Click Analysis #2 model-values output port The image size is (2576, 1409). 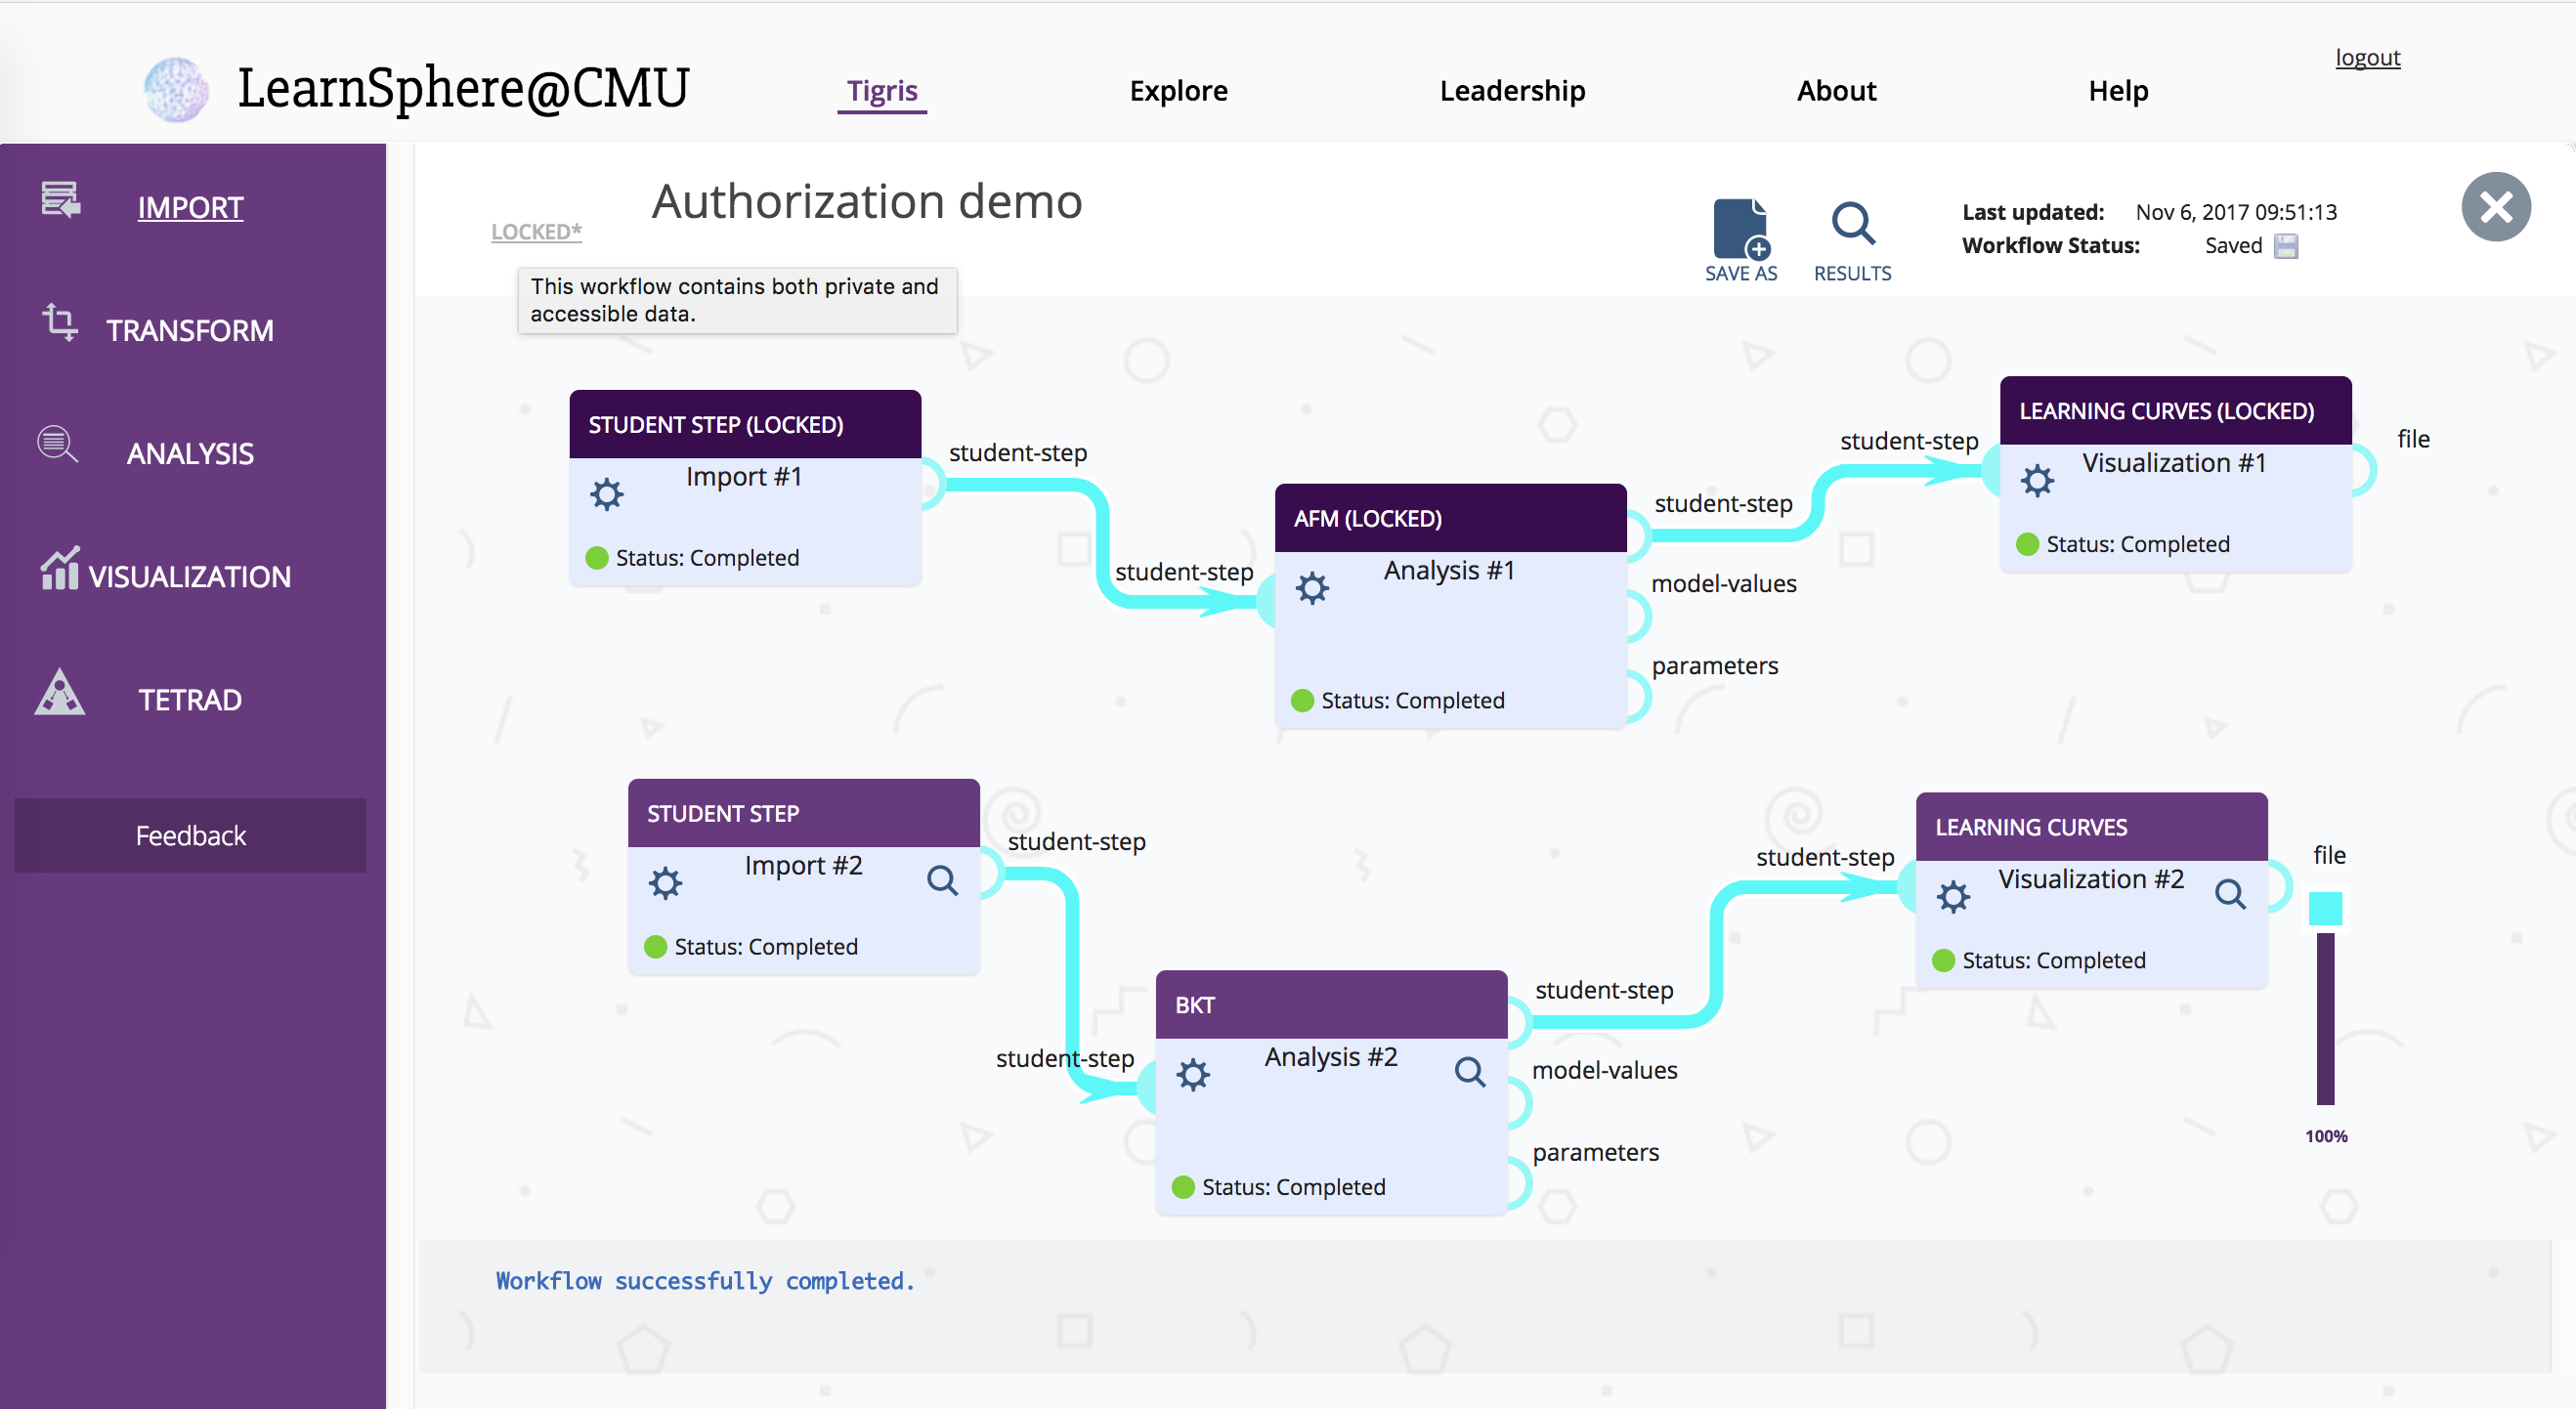tap(1518, 1103)
